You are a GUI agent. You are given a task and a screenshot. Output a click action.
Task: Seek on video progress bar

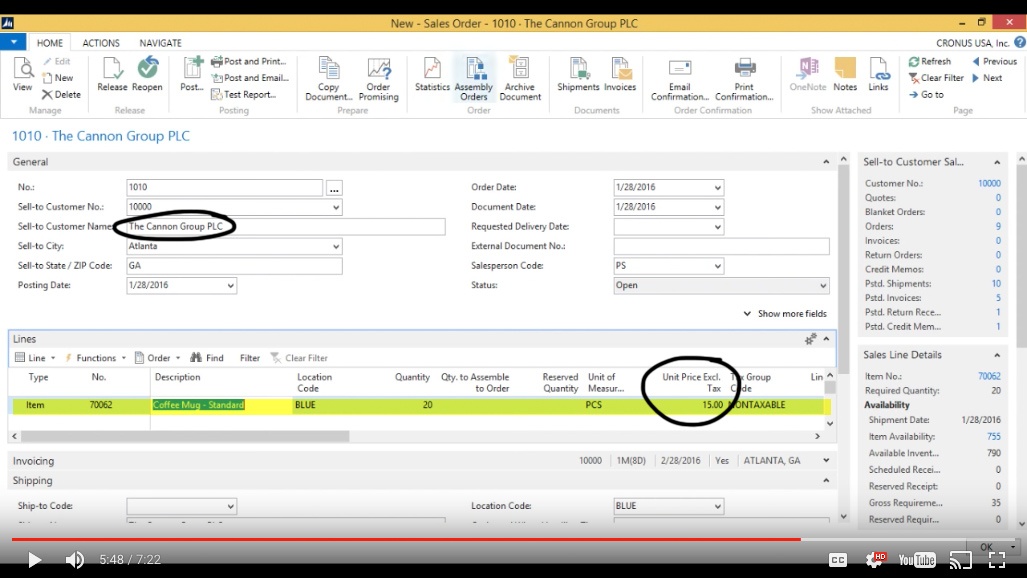coord(514,539)
